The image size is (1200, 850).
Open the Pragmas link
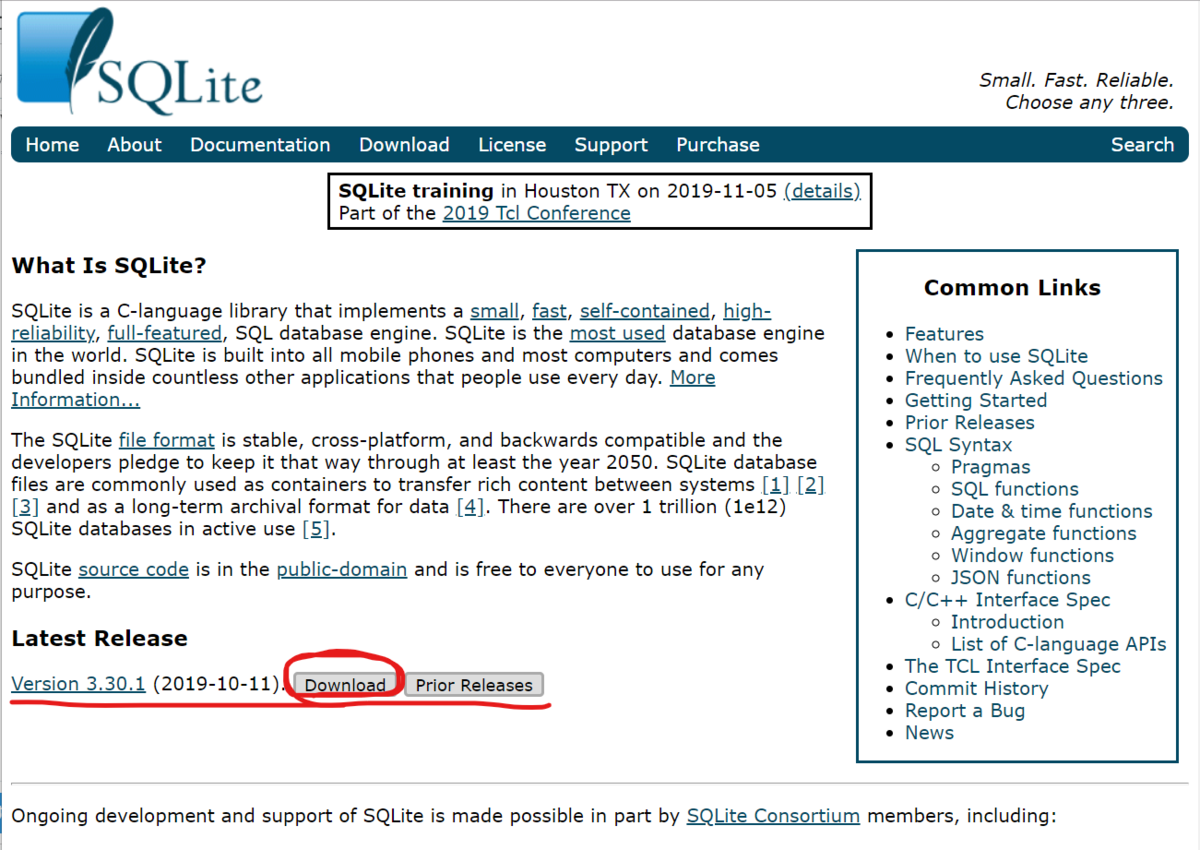click(990, 467)
